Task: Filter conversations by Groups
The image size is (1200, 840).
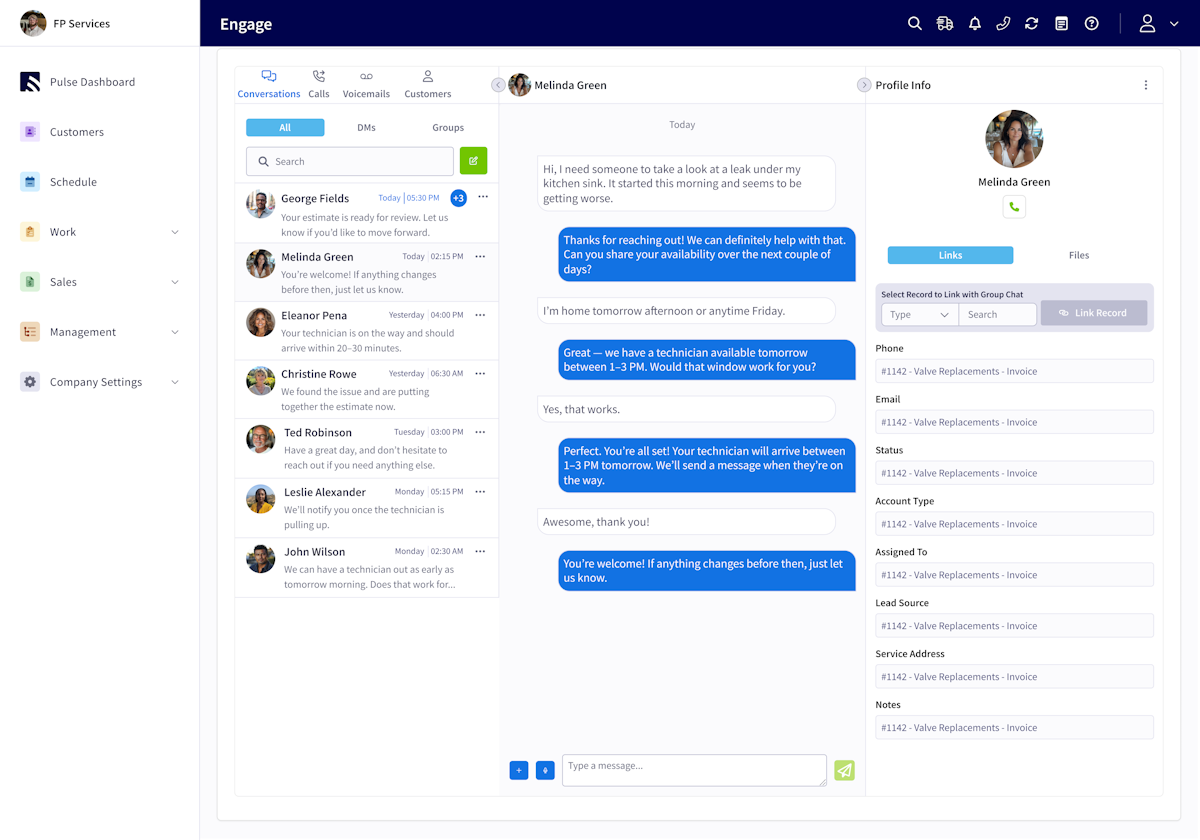Action: [x=448, y=128]
